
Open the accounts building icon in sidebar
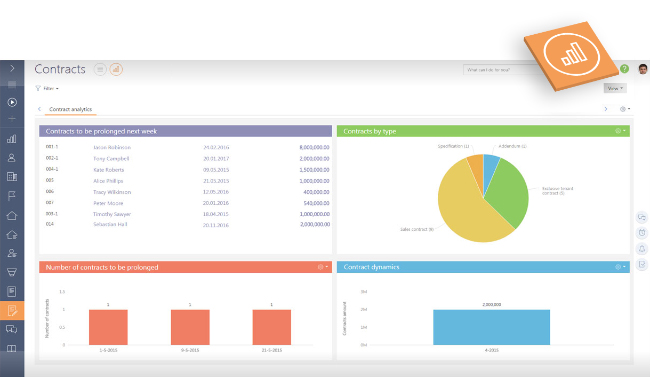(12, 177)
